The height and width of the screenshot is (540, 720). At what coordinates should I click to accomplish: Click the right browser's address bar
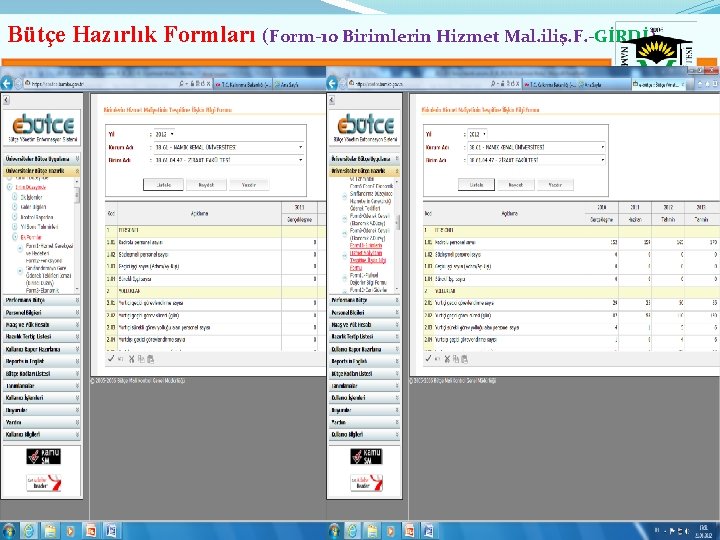(420, 84)
